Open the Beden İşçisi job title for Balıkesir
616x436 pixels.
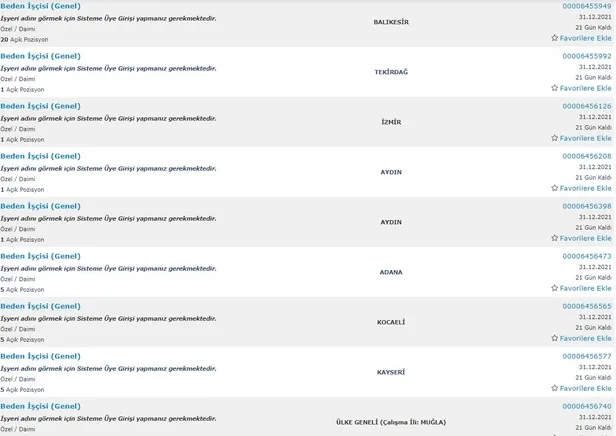[x=40, y=6]
